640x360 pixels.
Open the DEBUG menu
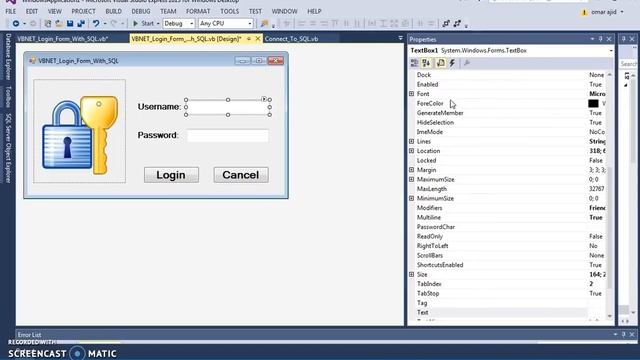(x=141, y=11)
